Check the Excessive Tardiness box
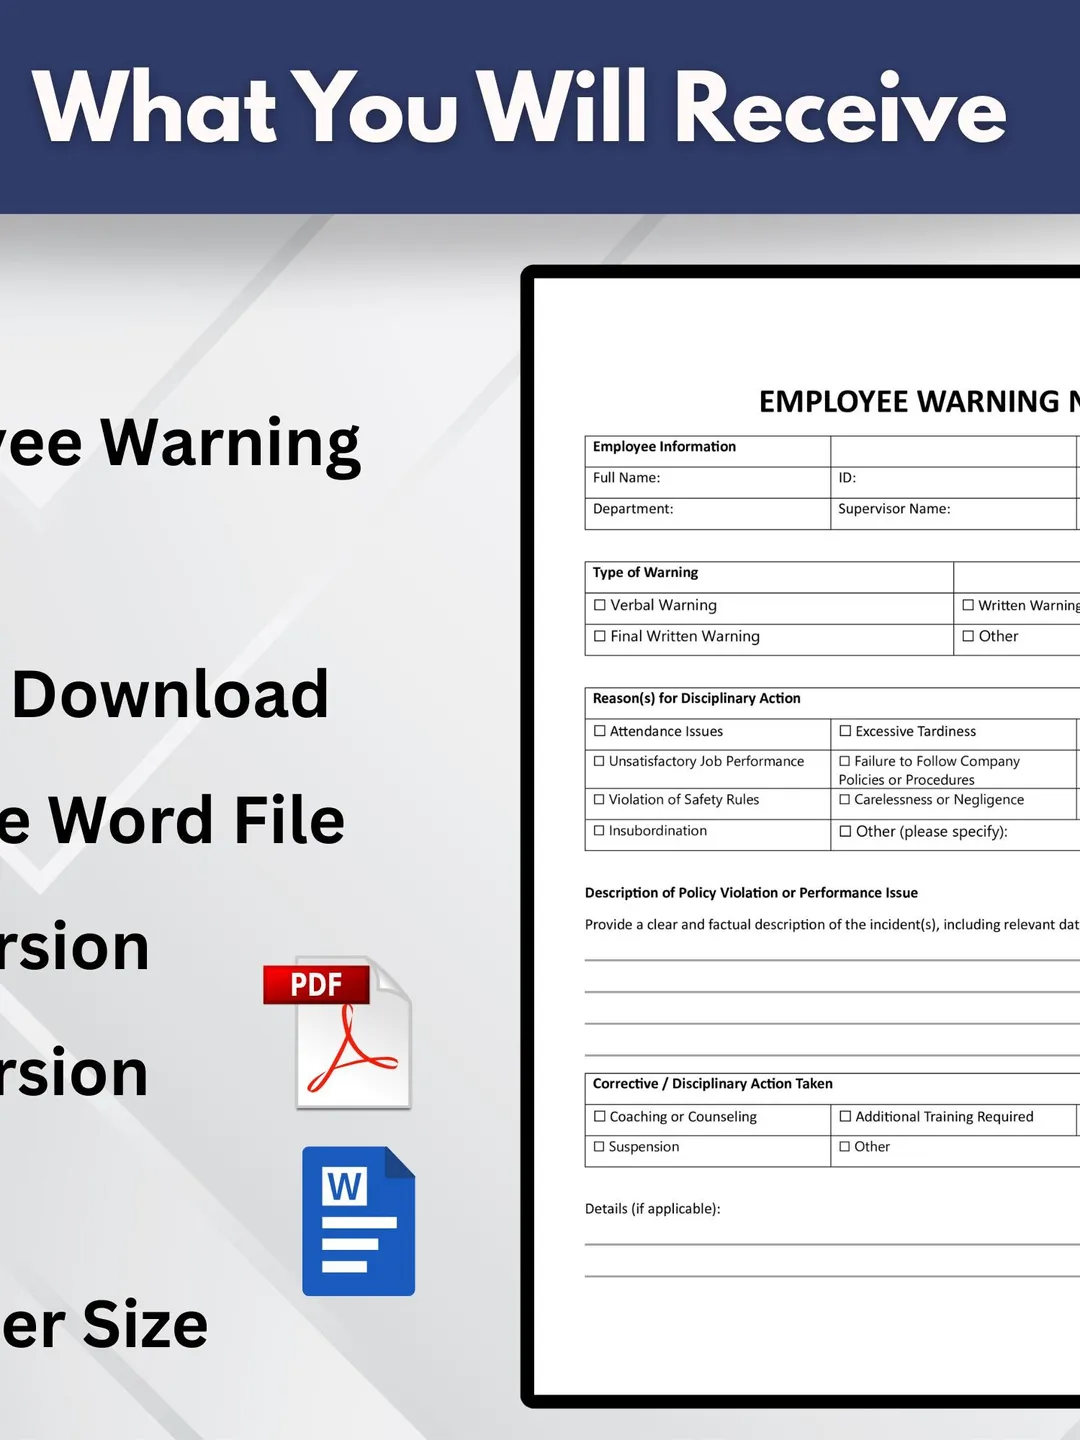Viewport: 1080px width, 1440px height. coord(845,731)
